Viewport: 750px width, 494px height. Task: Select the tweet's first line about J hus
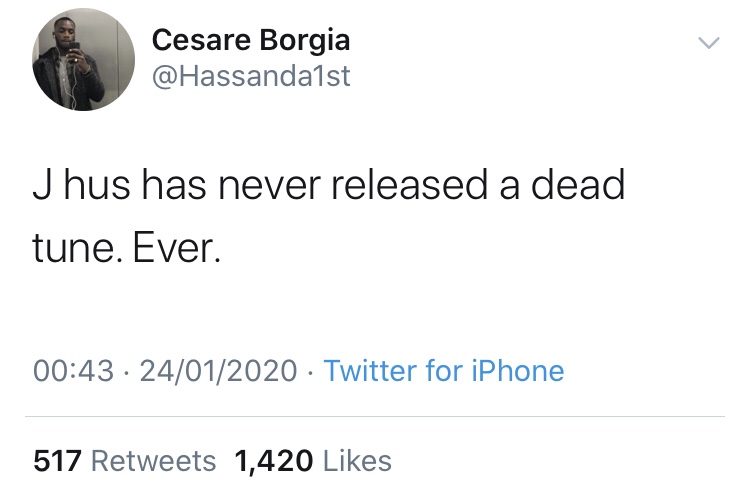pyautogui.click(x=329, y=184)
